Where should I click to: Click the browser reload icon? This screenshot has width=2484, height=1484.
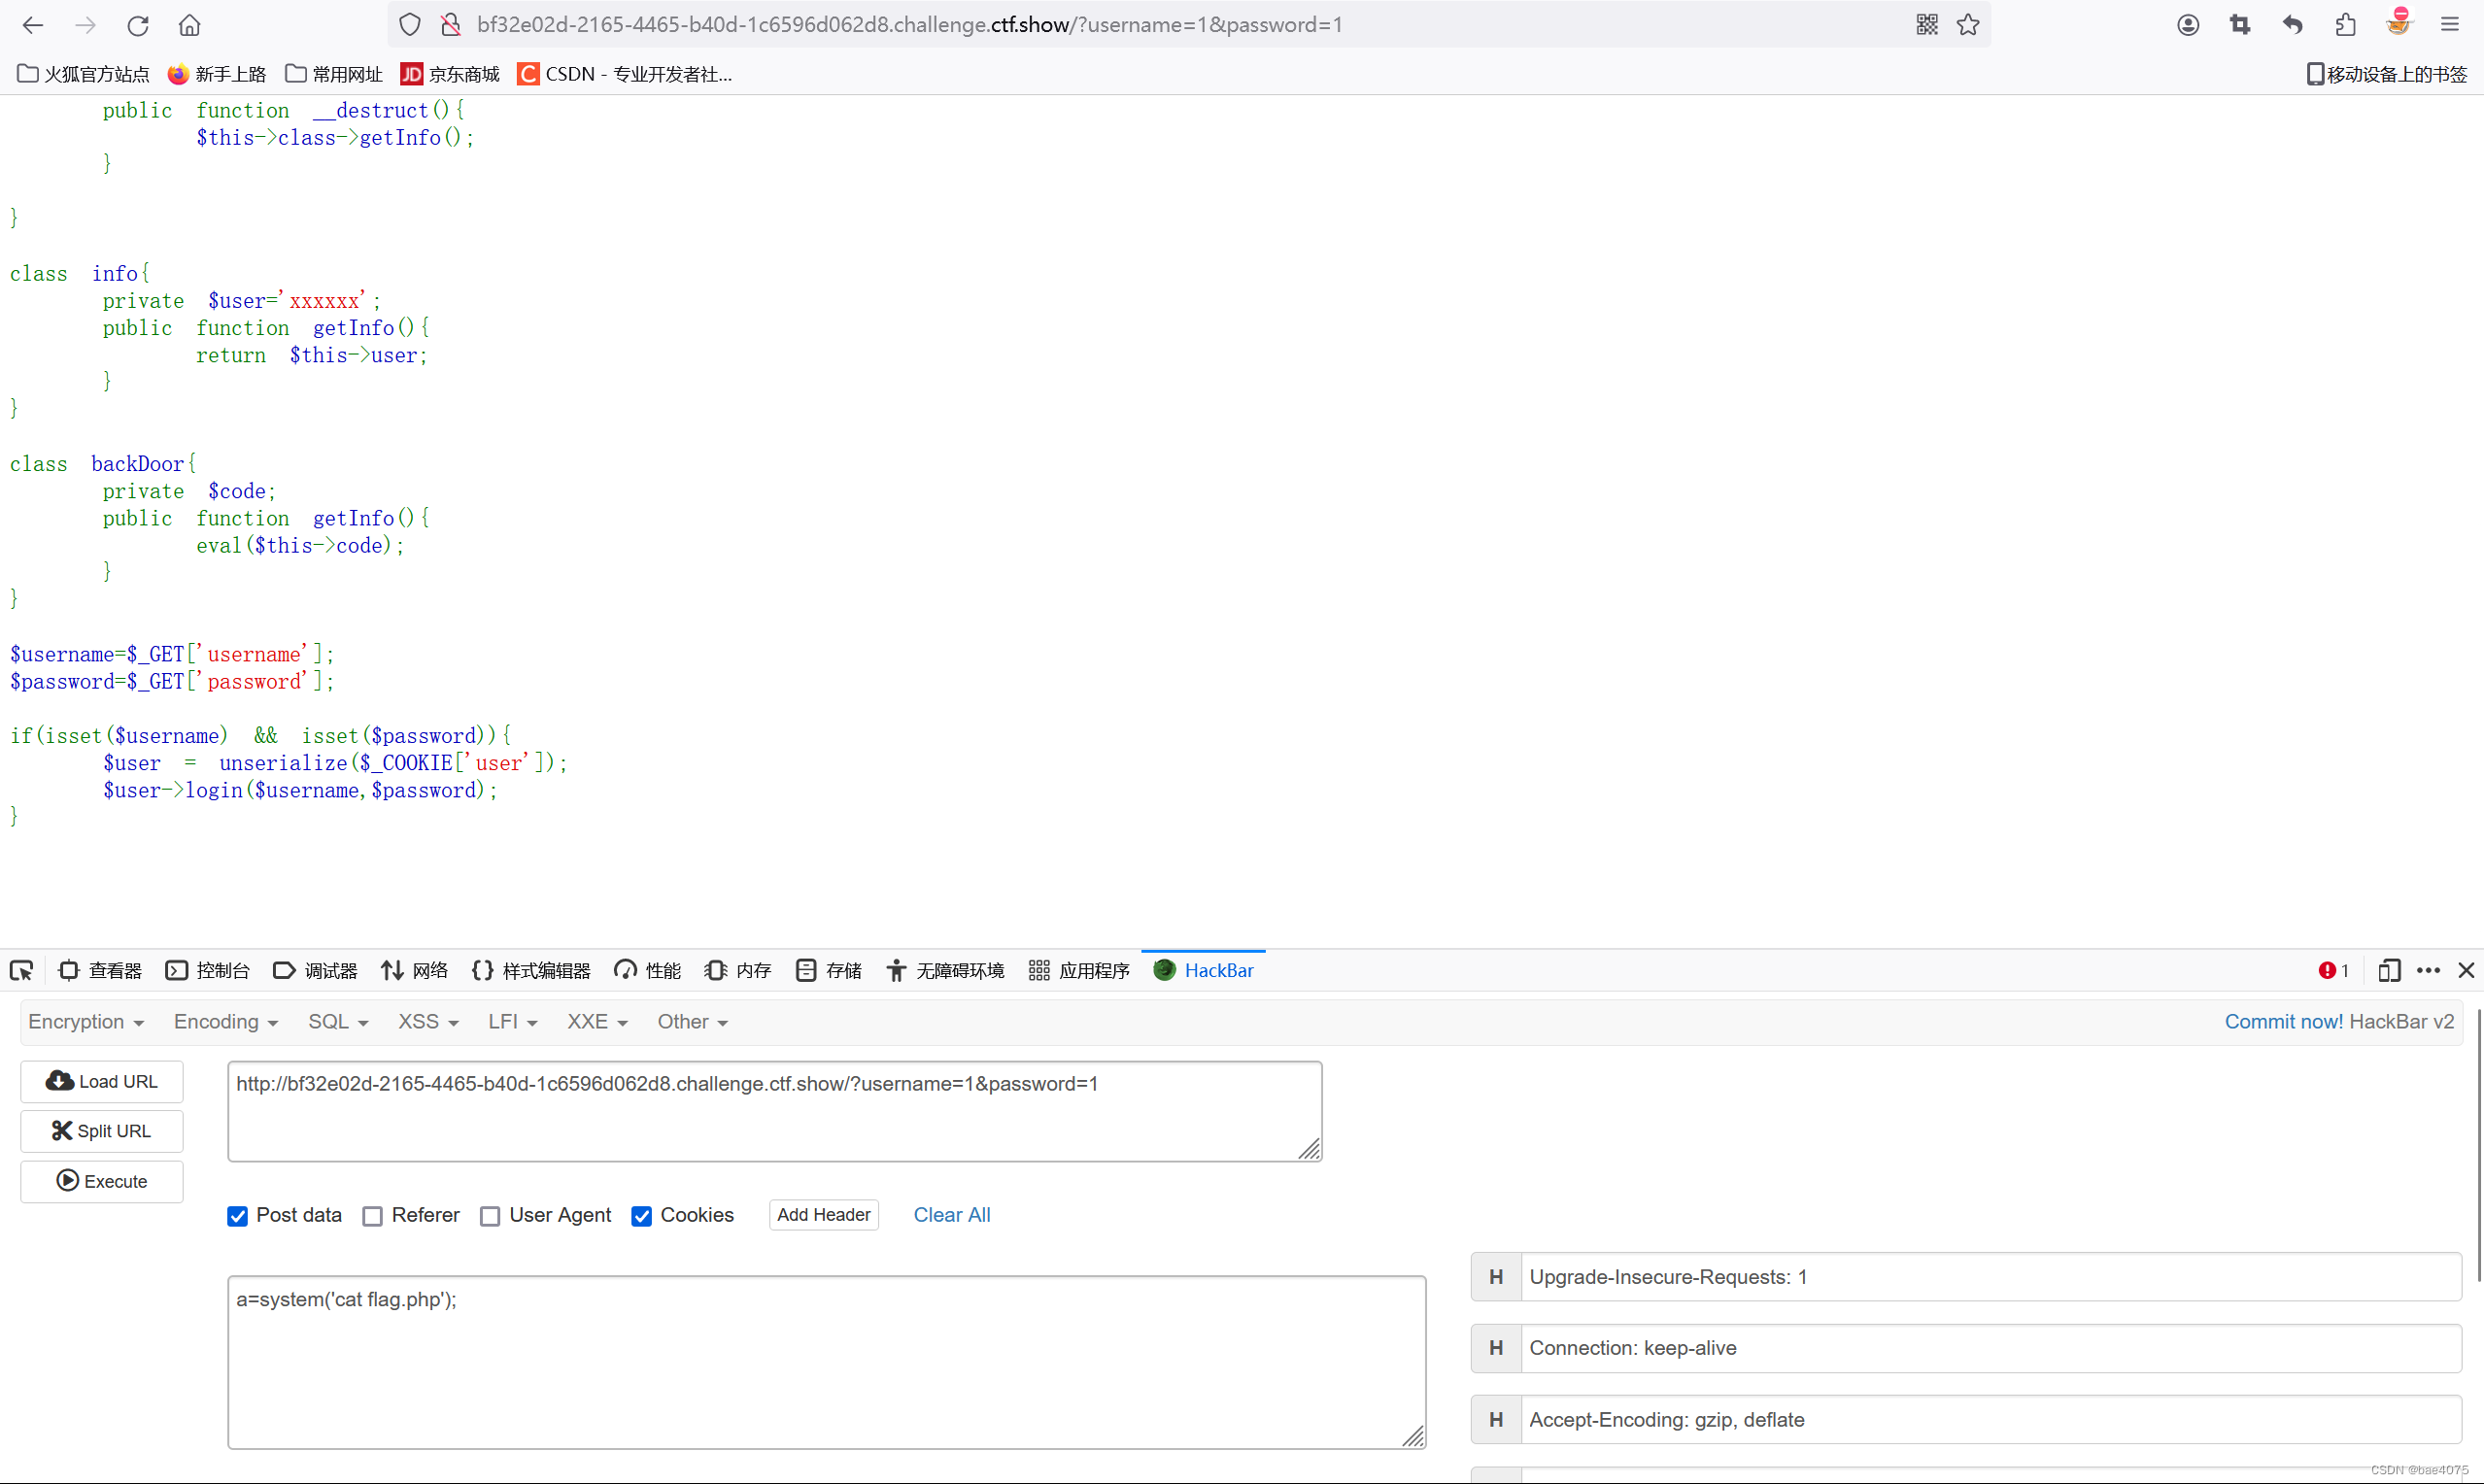pyautogui.click(x=138, y=25)
